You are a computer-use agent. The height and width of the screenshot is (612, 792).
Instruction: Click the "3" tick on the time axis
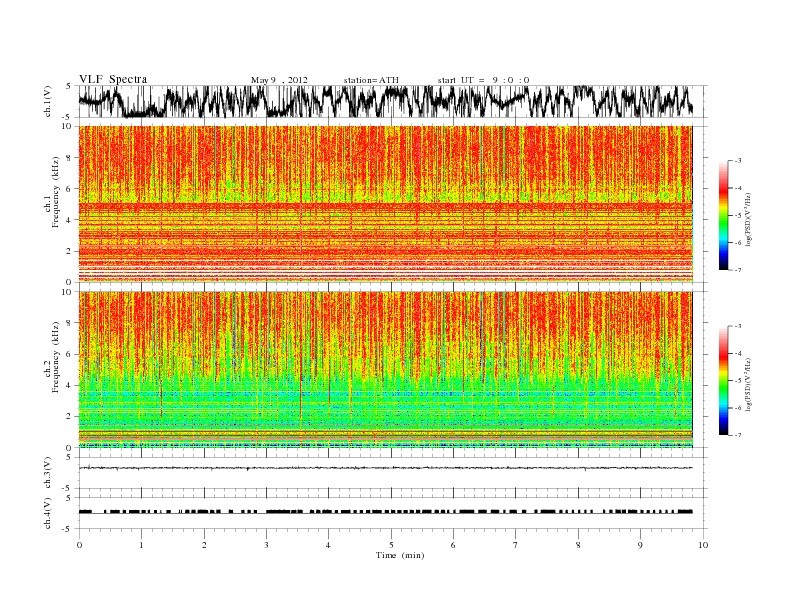coord(267,545)
